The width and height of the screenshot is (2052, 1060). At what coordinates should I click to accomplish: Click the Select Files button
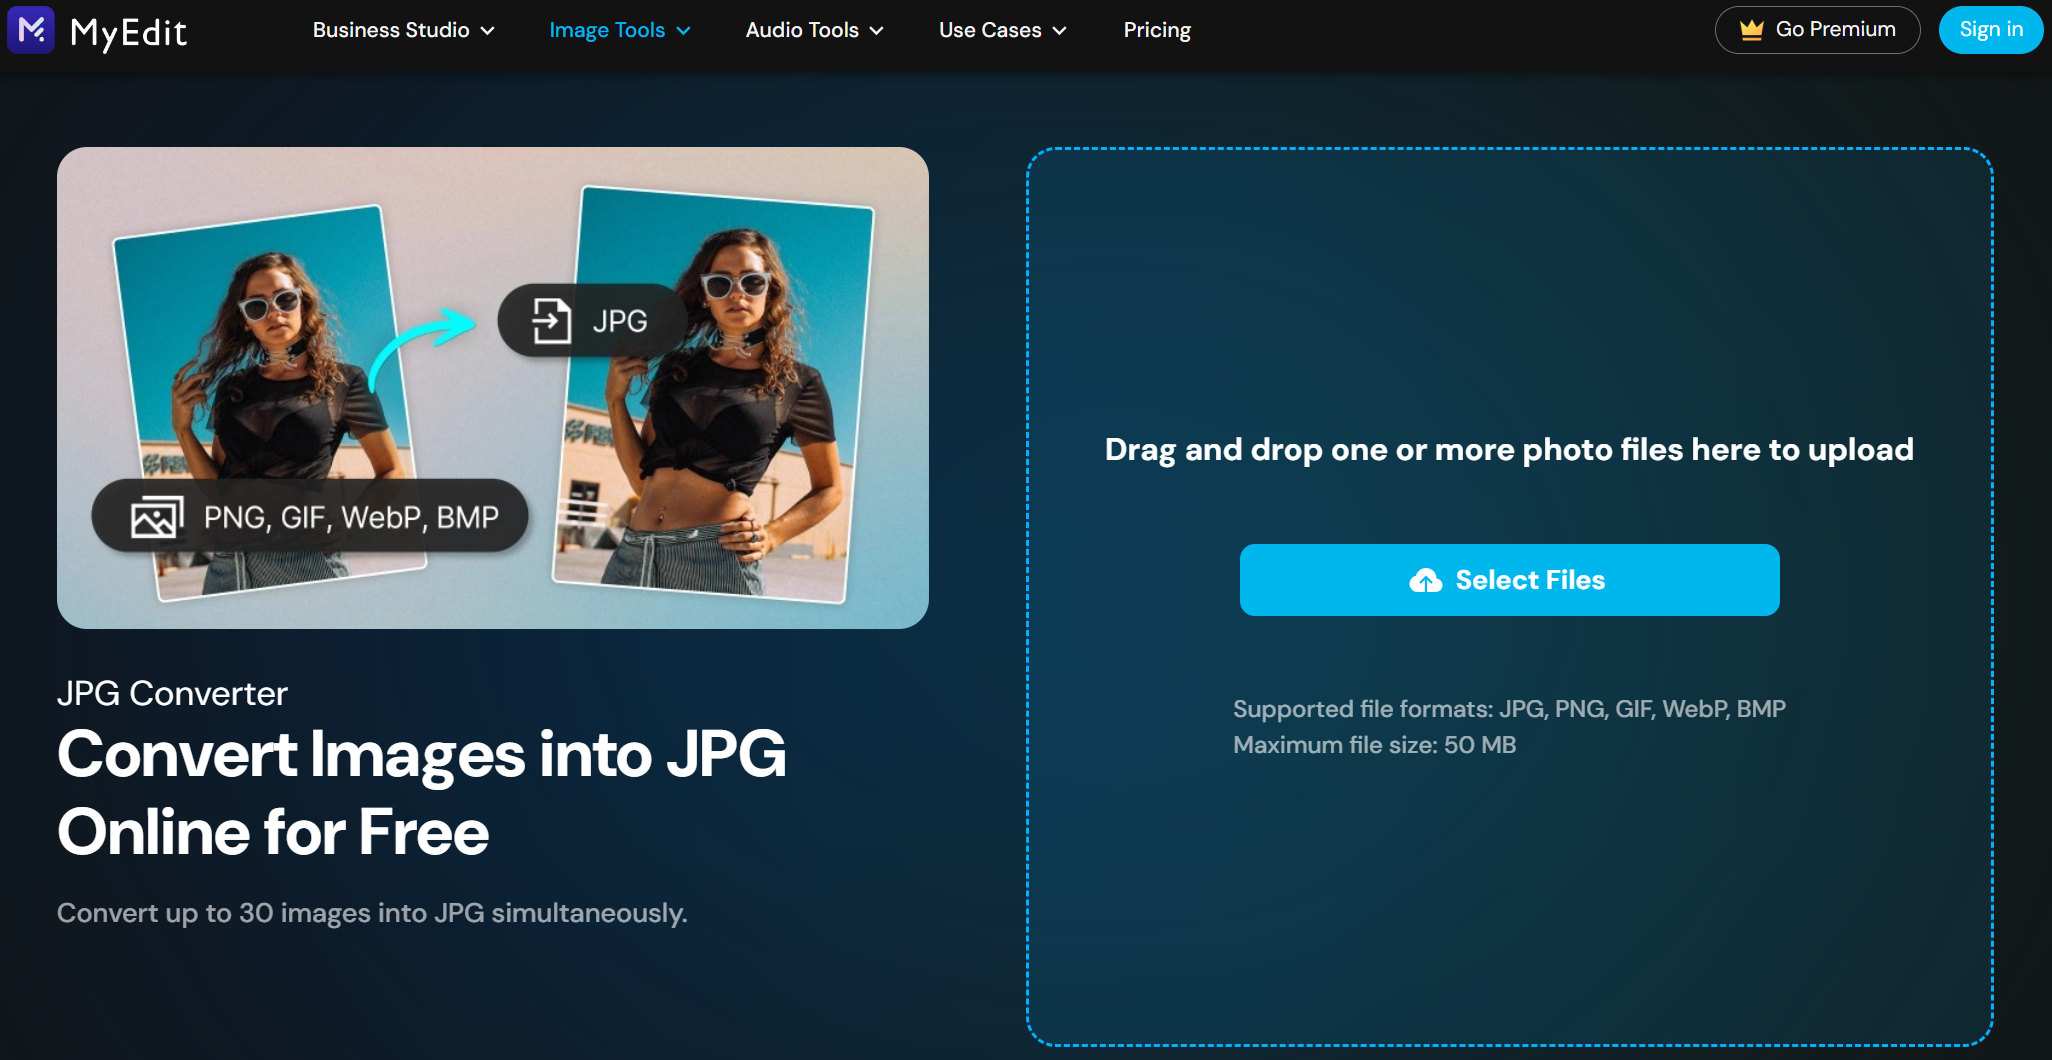coord(1509,580)
